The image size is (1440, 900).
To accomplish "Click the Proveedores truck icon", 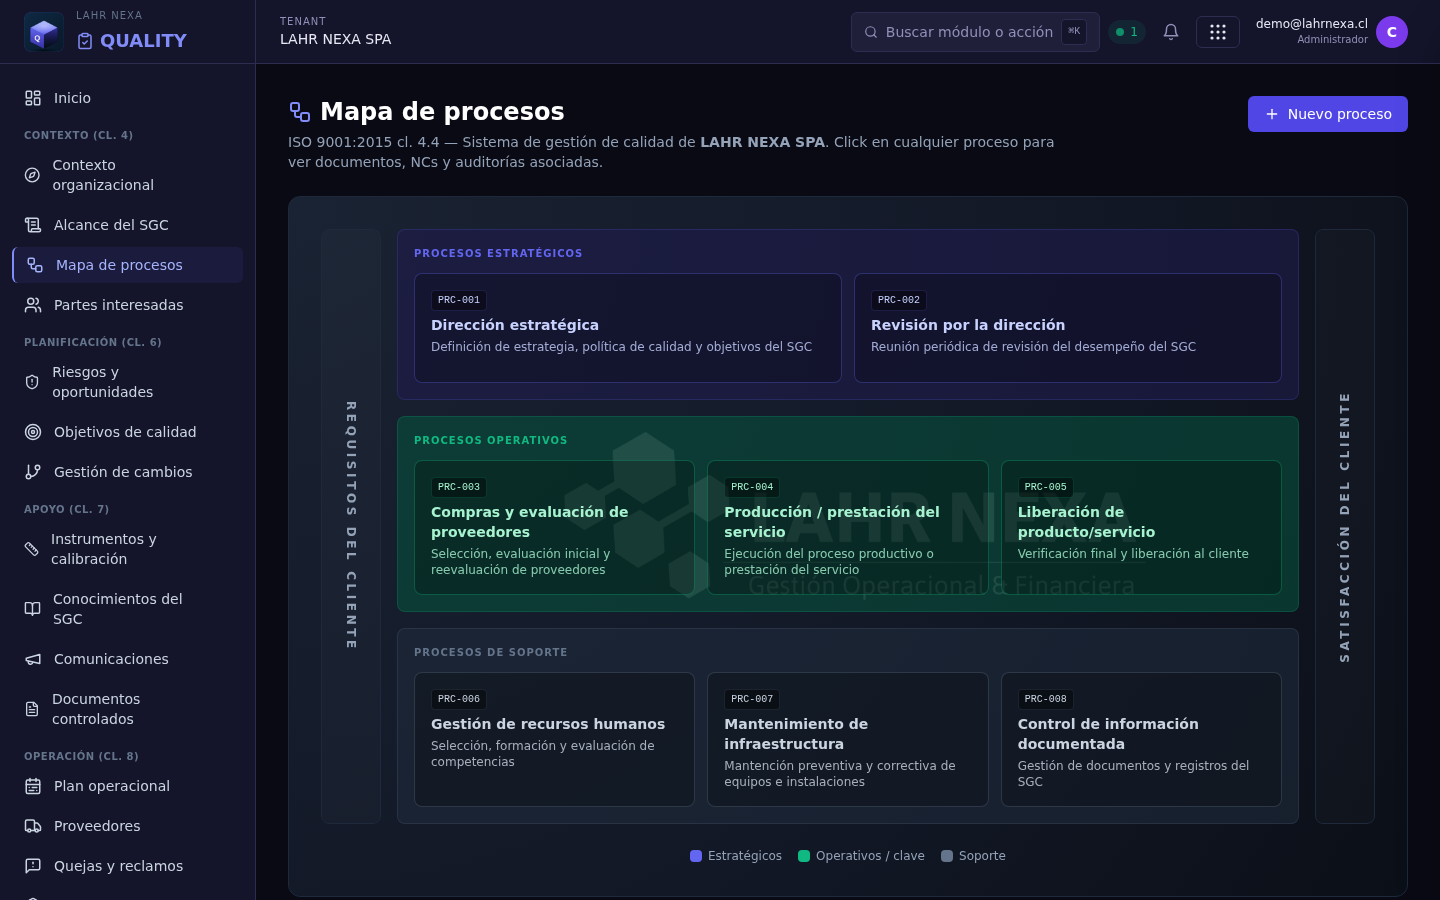I will coord(33,826).
